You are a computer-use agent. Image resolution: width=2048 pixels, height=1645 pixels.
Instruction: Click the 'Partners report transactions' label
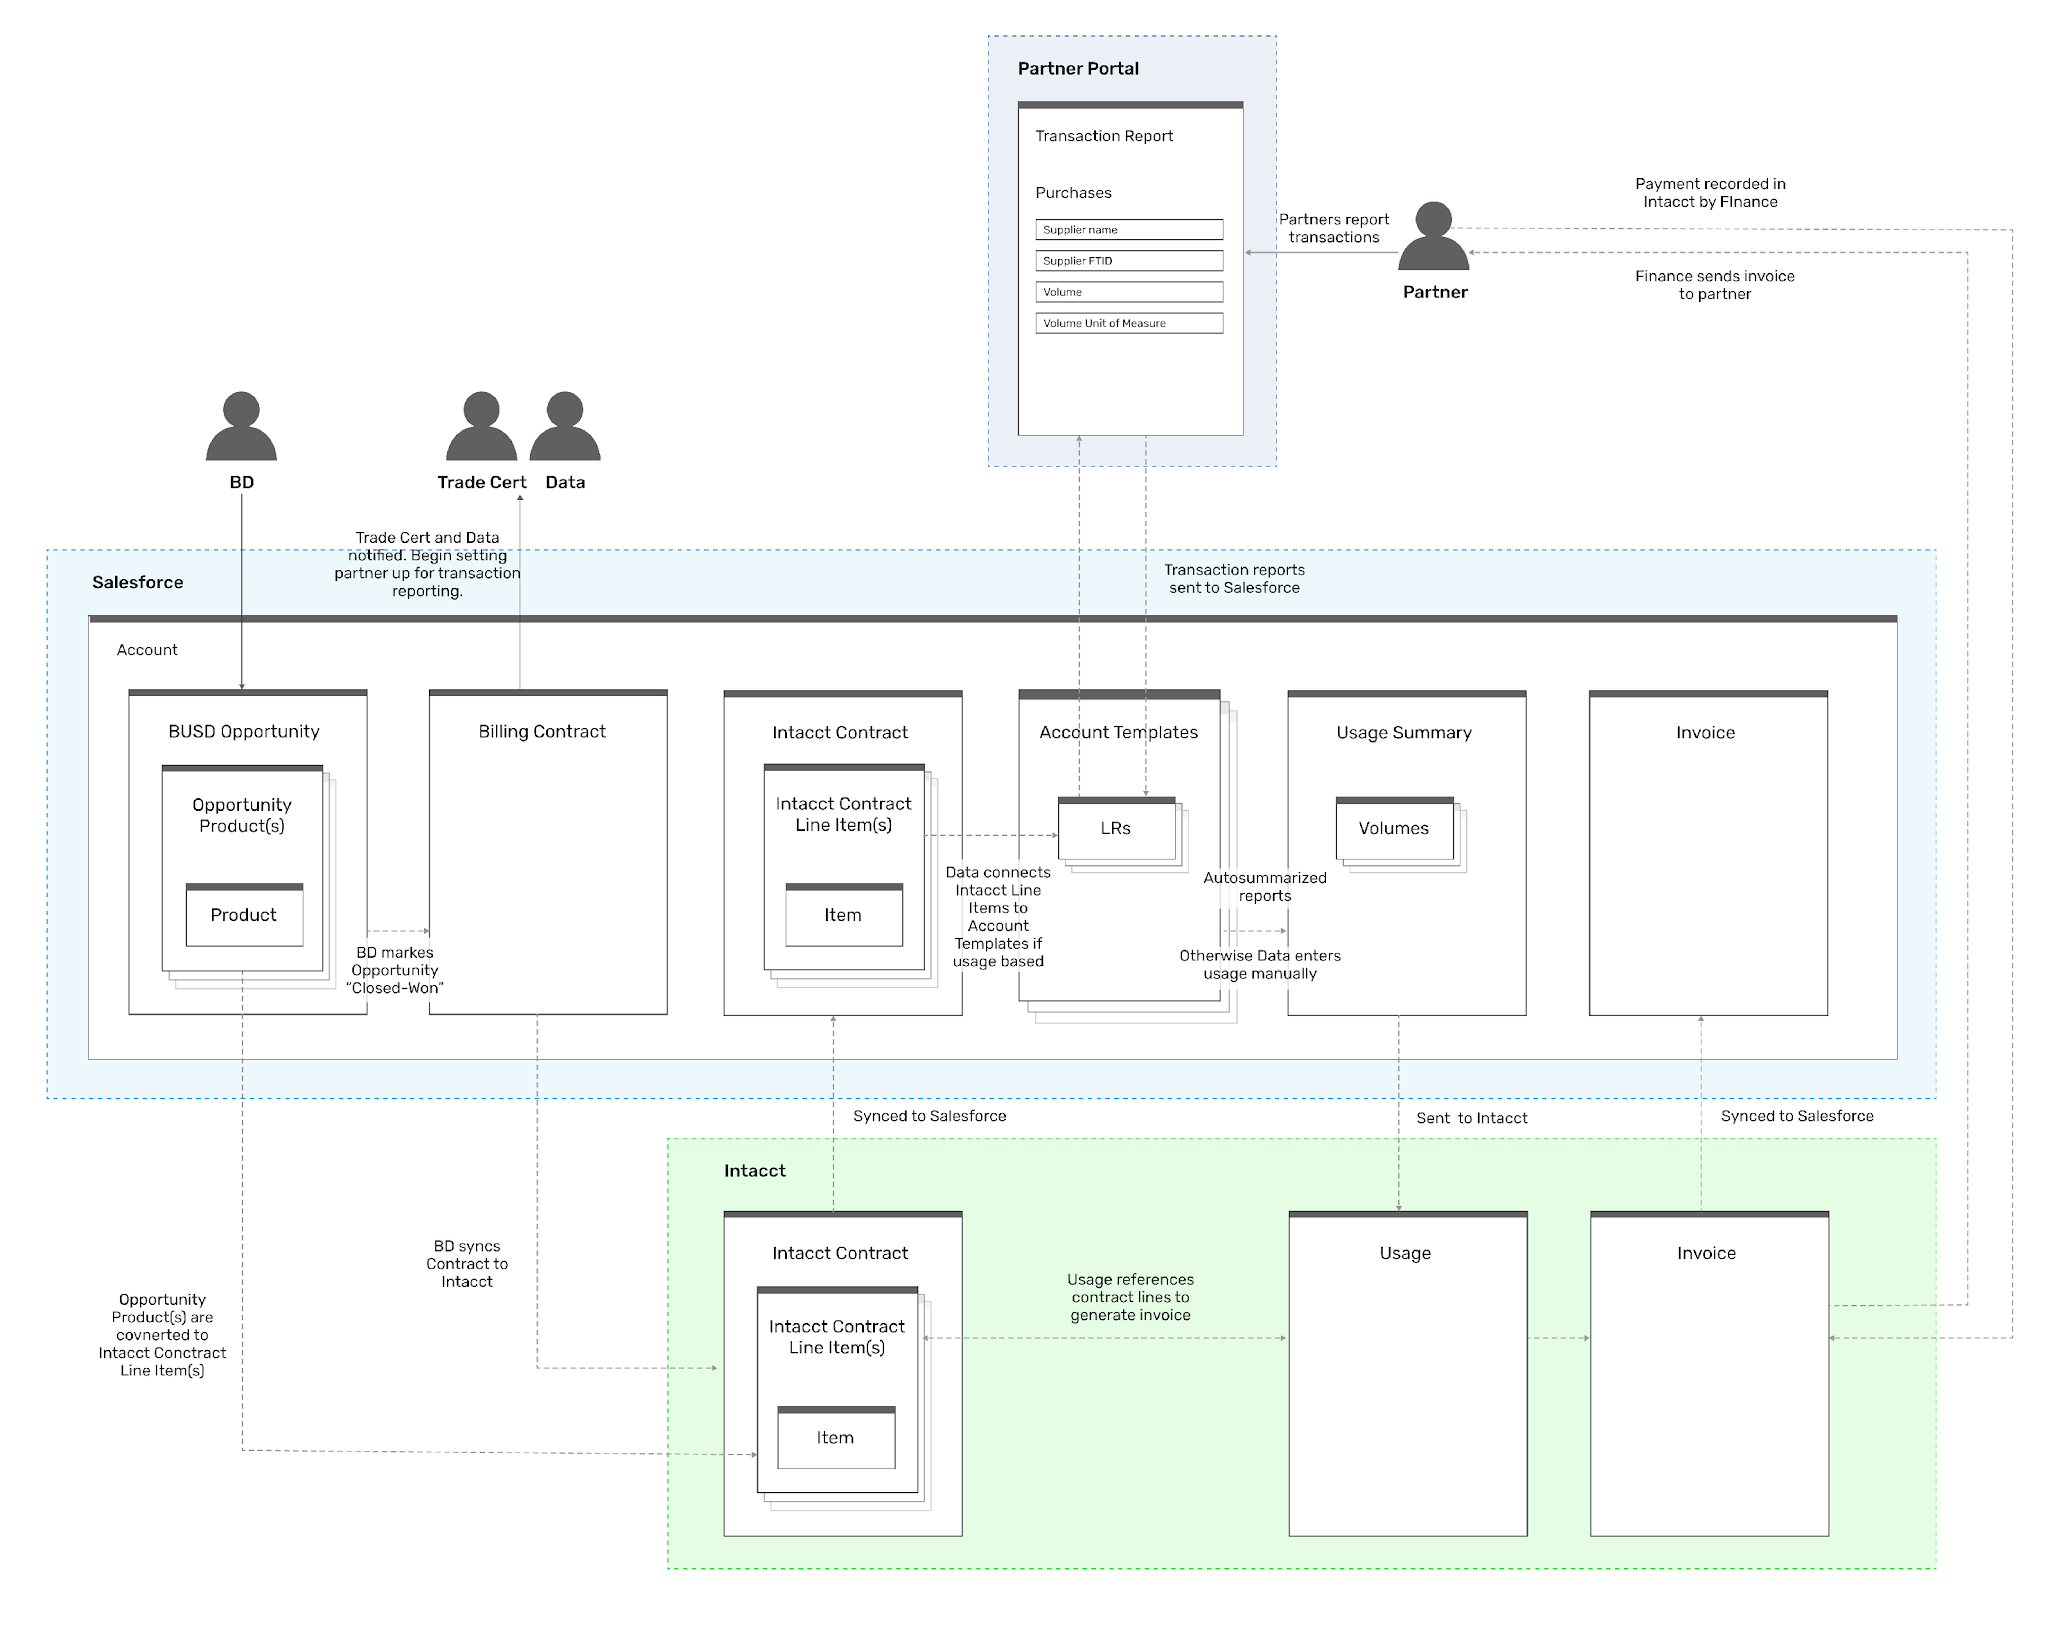(x=1334, y=229)
